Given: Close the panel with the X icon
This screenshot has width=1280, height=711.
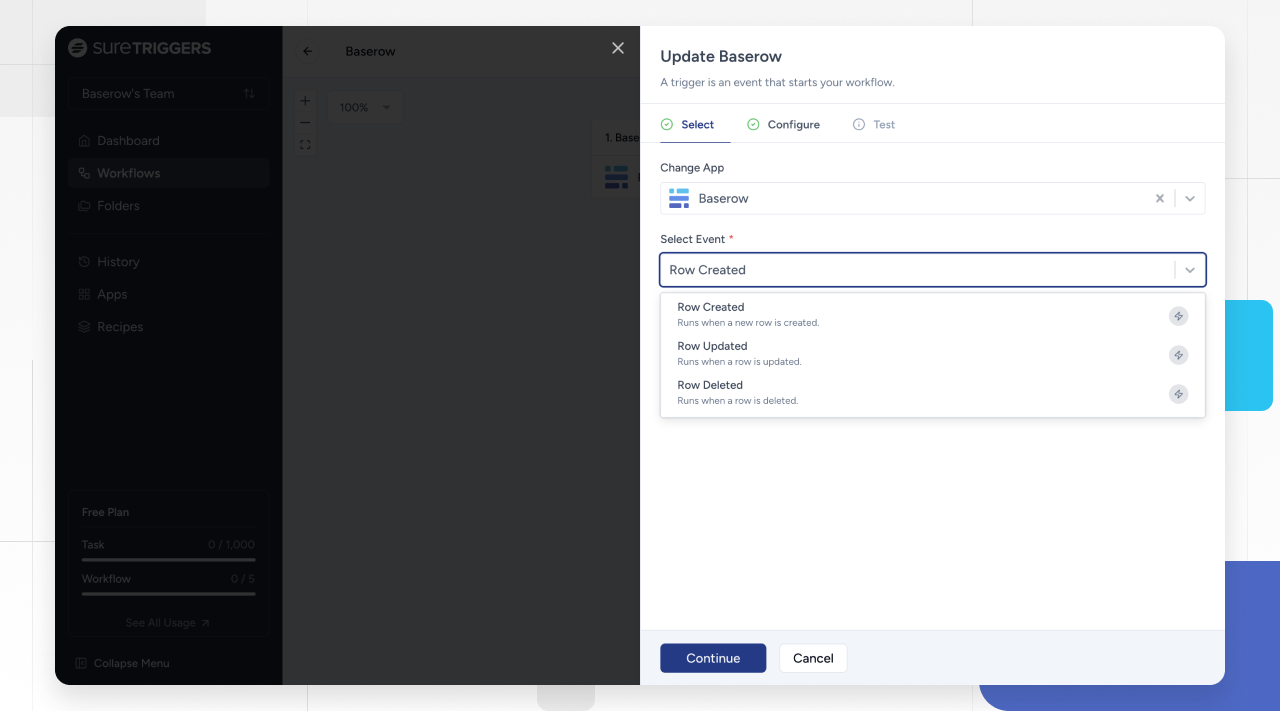Looking at the screenshot, I should [618, 48].
